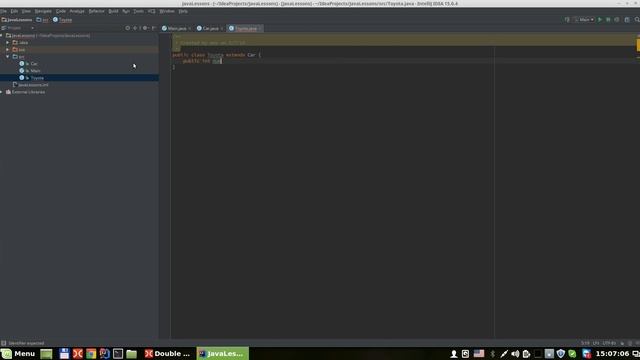
Task: Expand the out folder in the project tree
Action: [x=8, y=49]
